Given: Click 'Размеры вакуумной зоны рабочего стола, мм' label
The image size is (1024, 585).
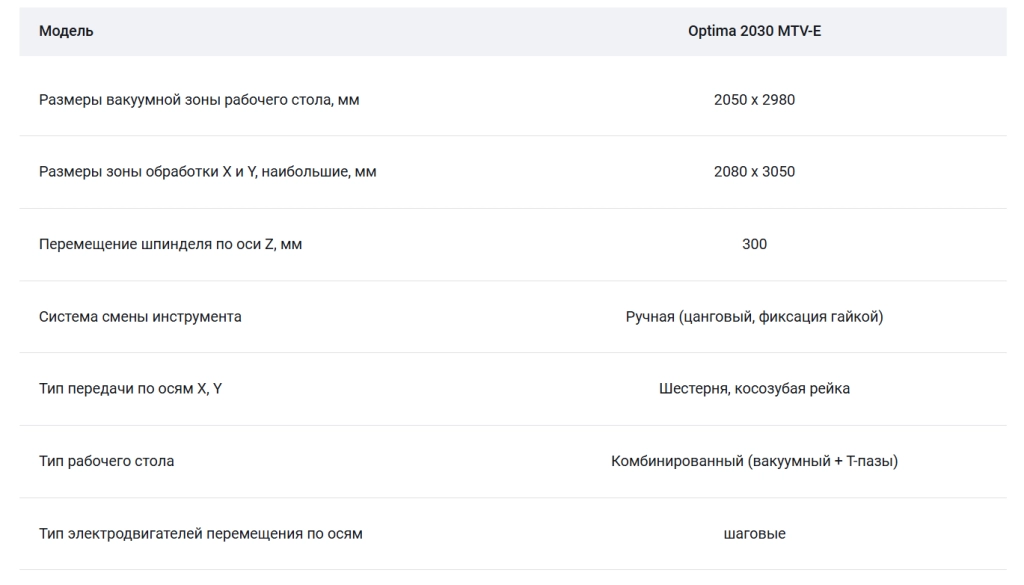Looking at the screenshot, I should [x=199, y=100].
